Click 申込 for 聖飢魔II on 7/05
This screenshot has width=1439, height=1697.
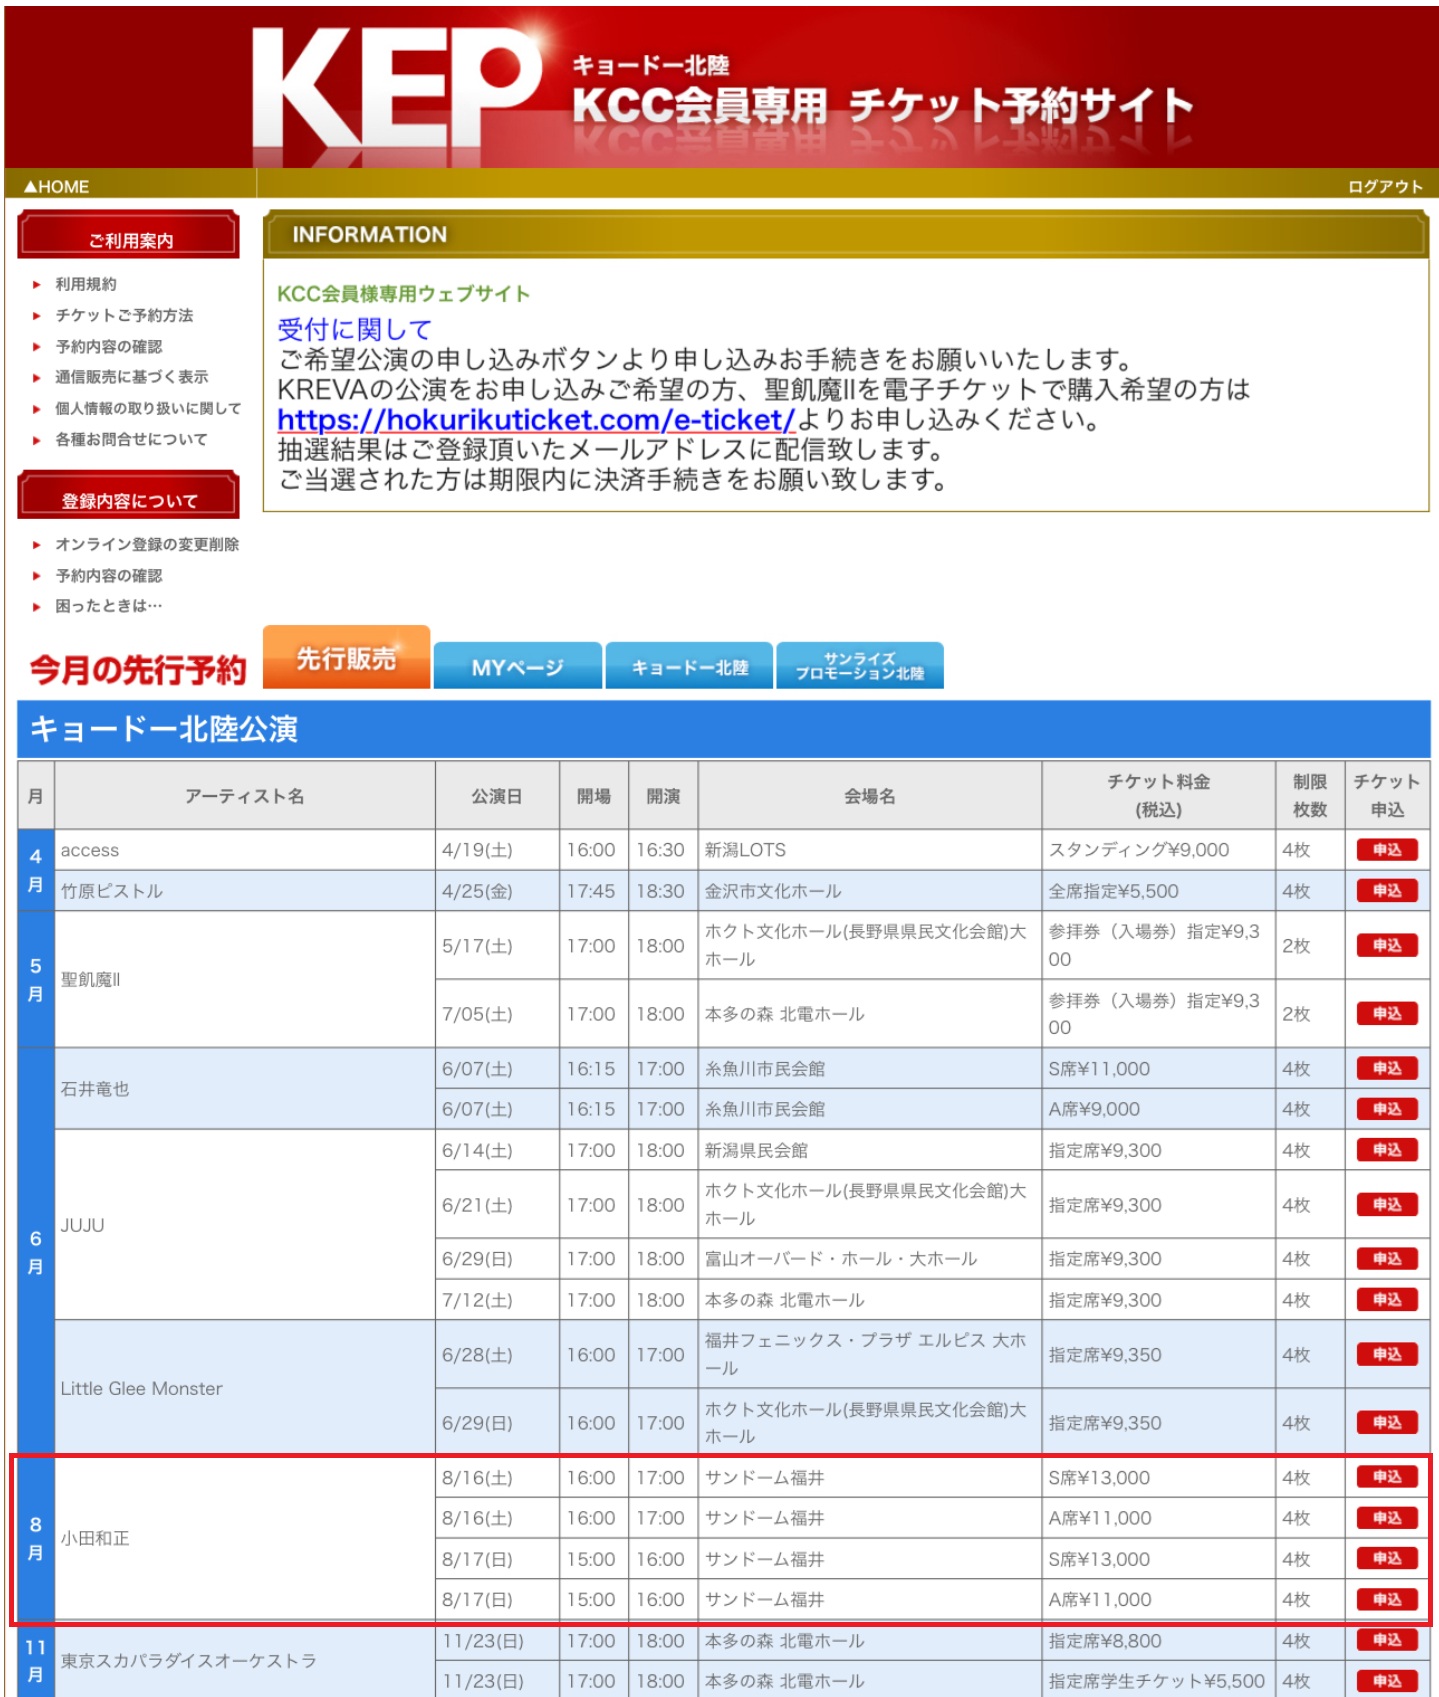click(1387, 1014)
